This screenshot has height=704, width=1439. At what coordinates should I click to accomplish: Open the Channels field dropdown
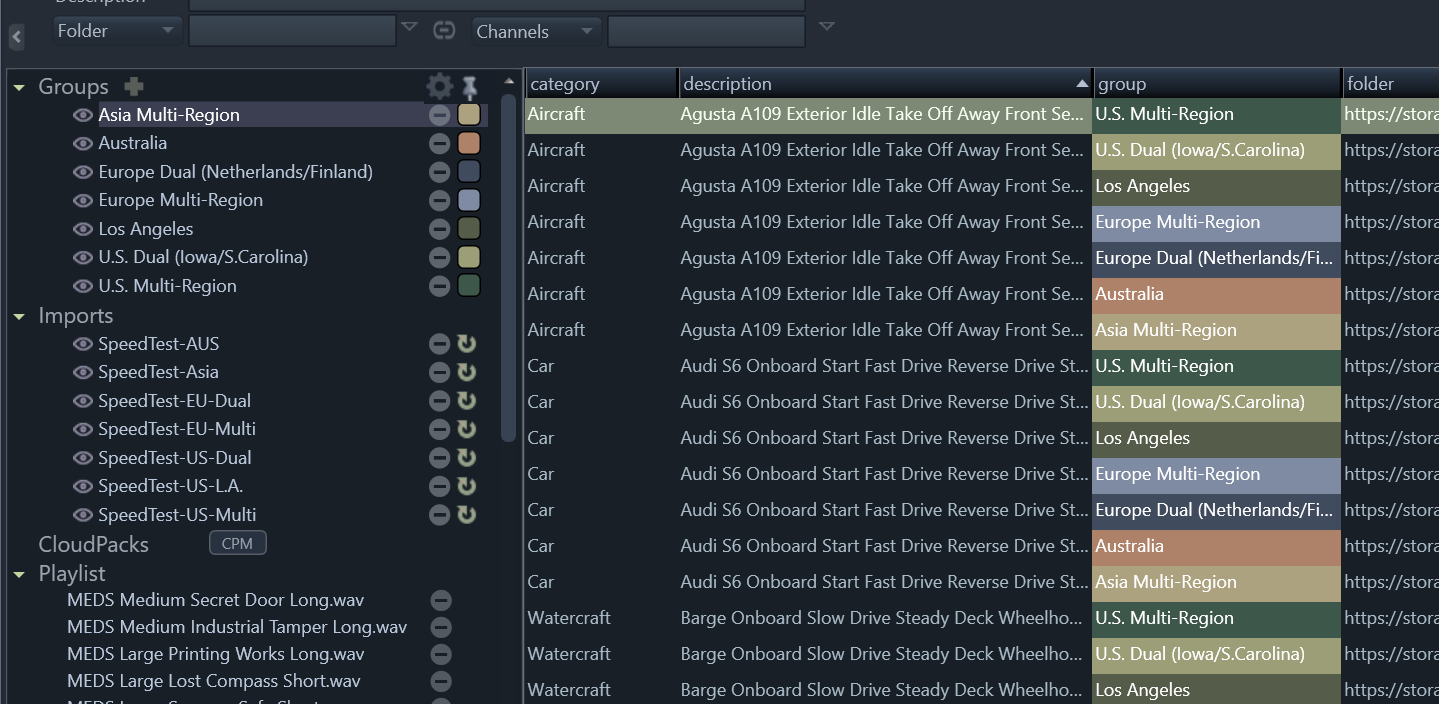click(537, 31)
